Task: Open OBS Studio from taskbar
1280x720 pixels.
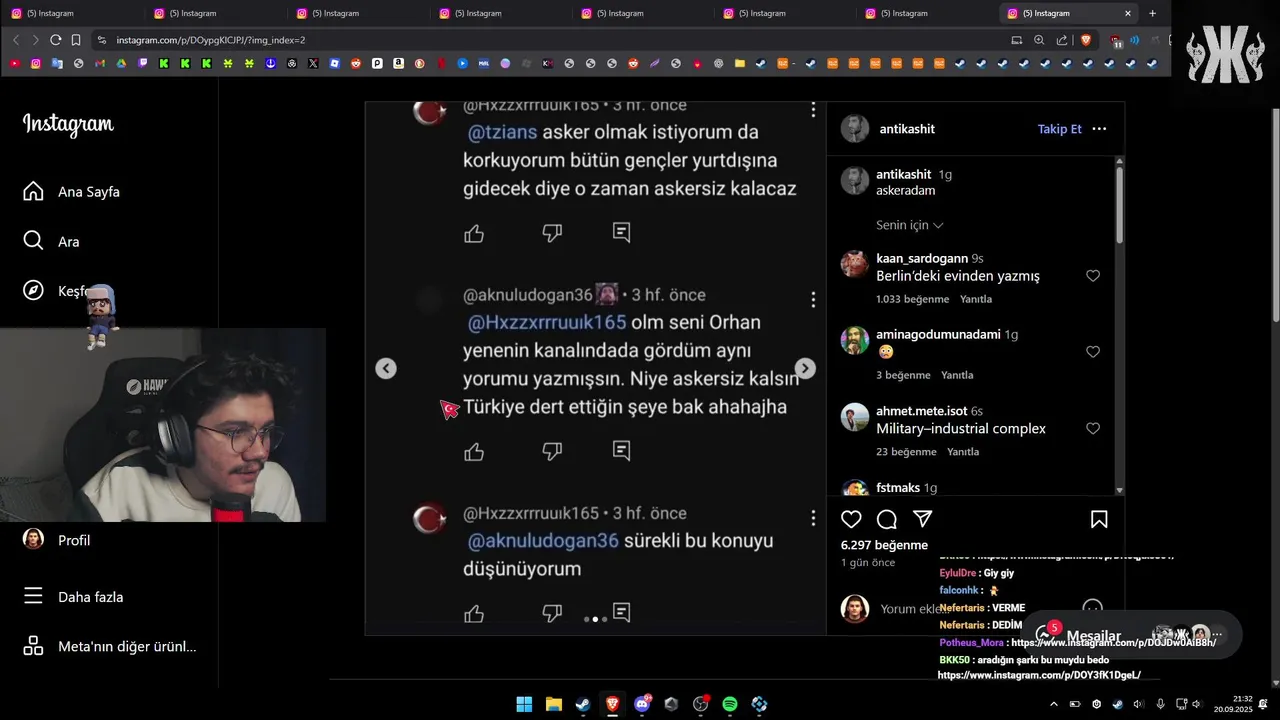Action: pyautogui.click(x=701, y=704)
